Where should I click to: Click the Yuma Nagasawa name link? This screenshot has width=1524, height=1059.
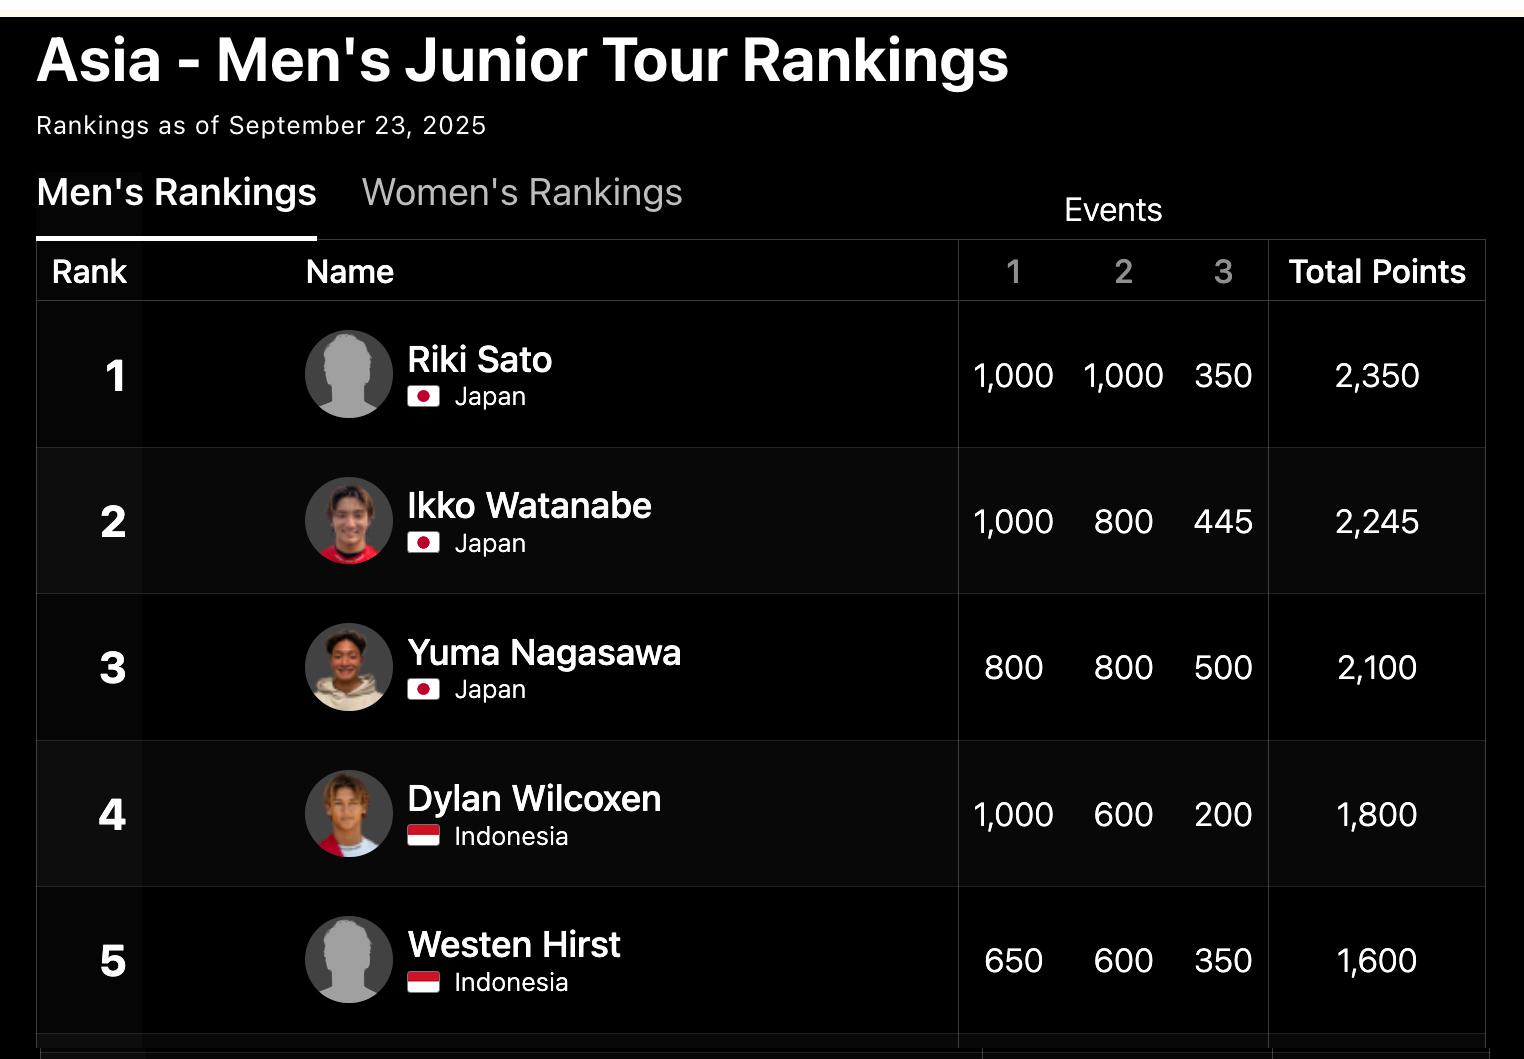point(544,653)
